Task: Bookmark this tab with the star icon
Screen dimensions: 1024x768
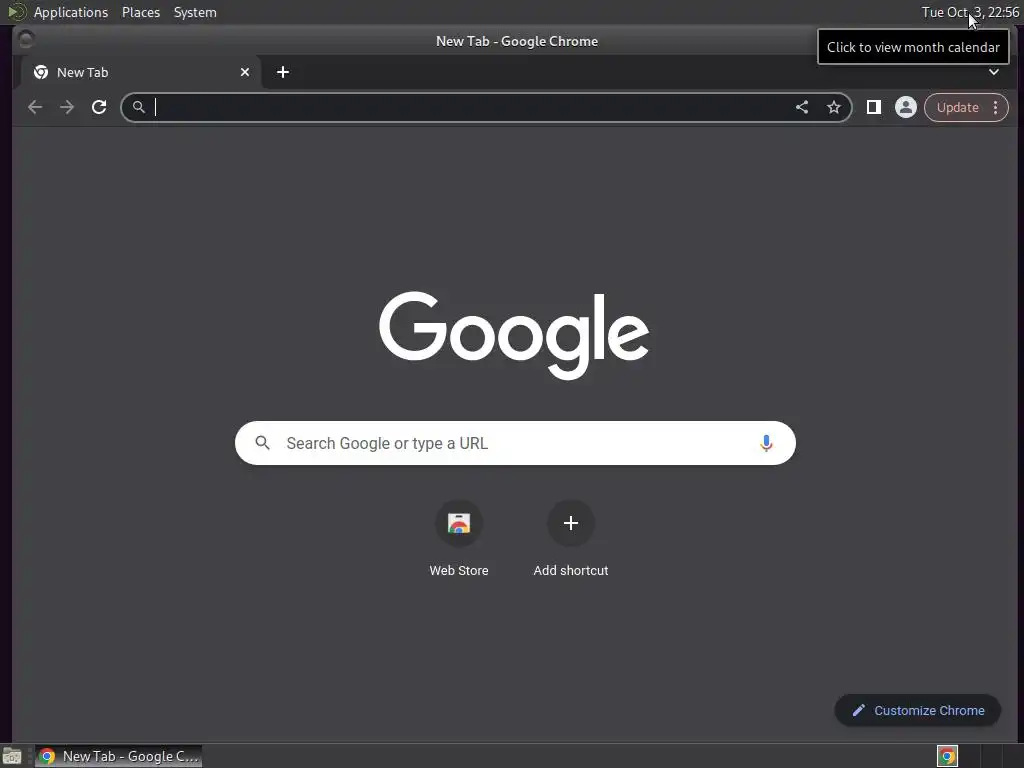Action: point(834,107)
